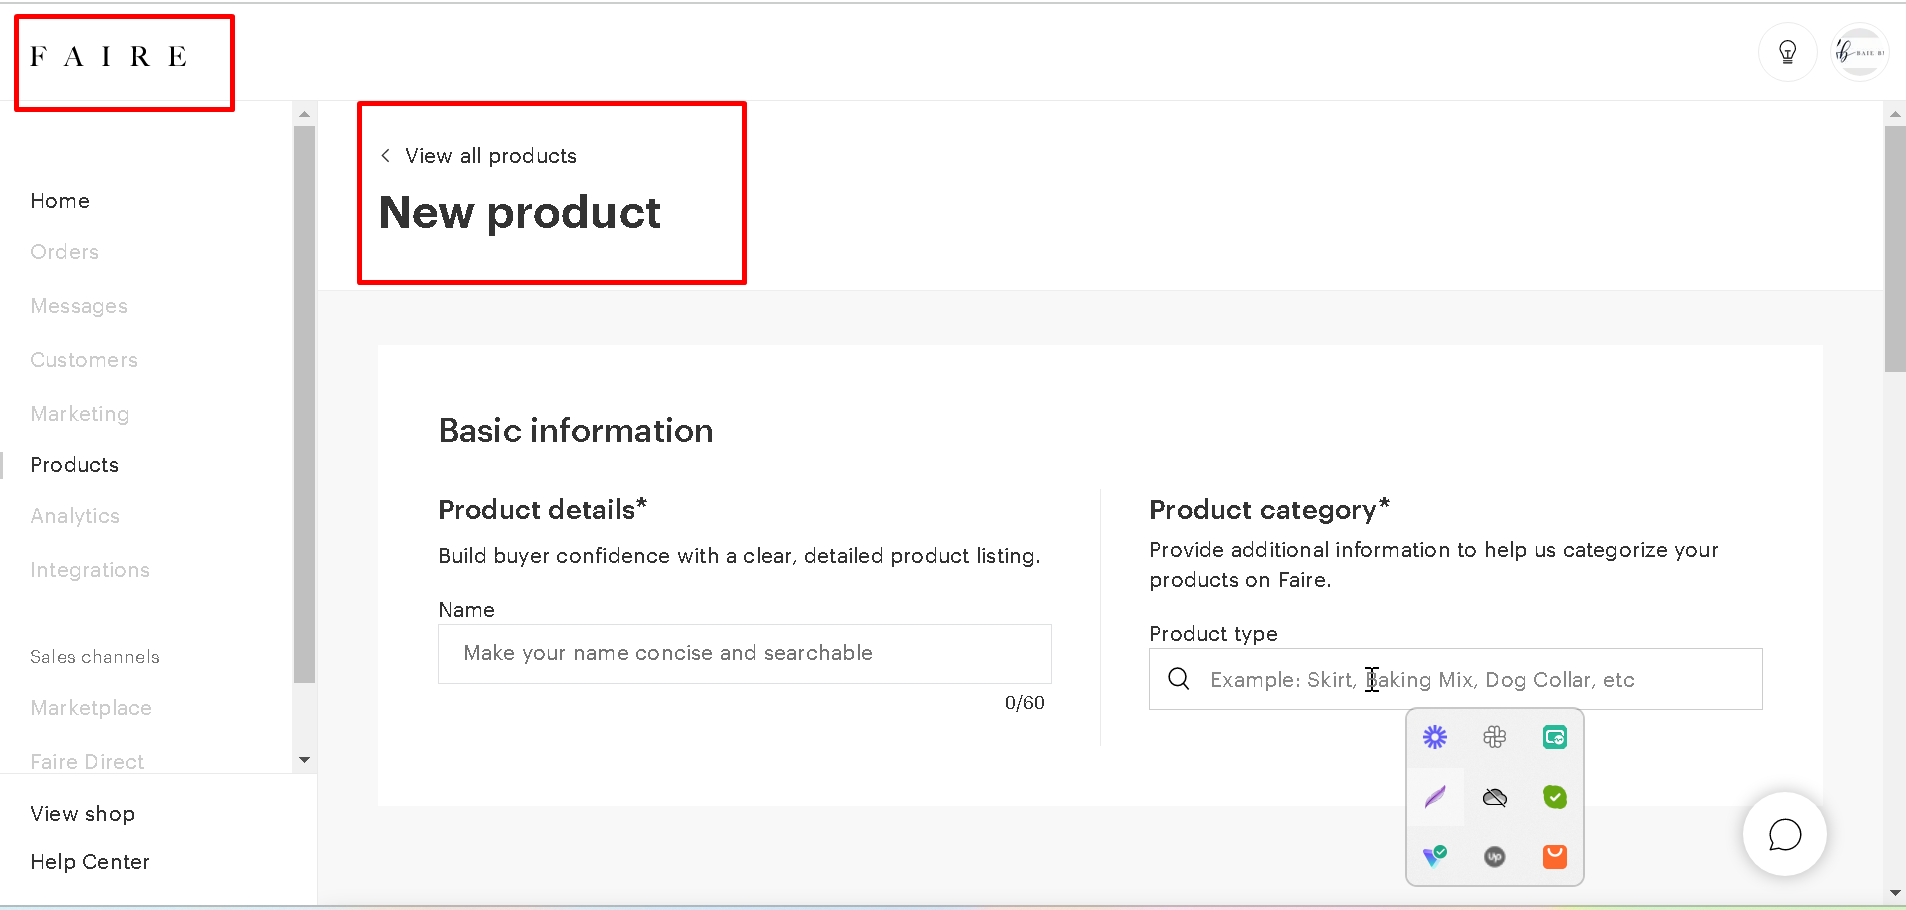Open the Help Center link
1906x910 pixels.
pyautogui.click(x=90, y=862)
